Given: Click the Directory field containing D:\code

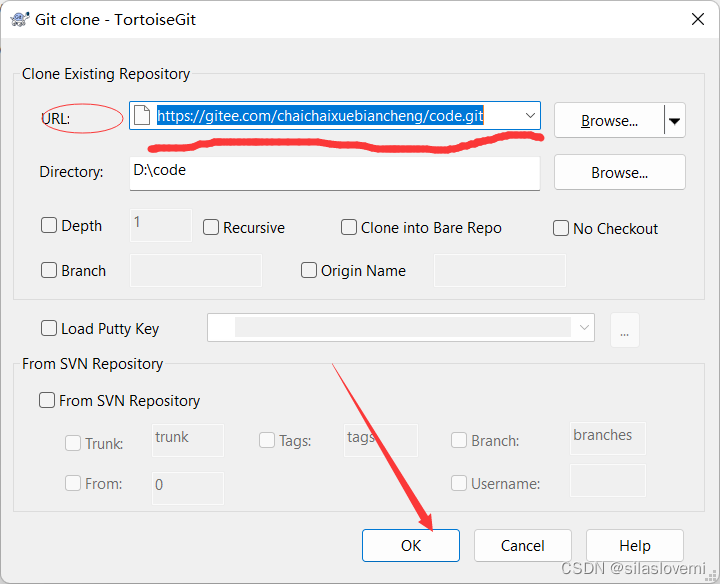Looking at the screenshot, I should (x=335, y=173).
